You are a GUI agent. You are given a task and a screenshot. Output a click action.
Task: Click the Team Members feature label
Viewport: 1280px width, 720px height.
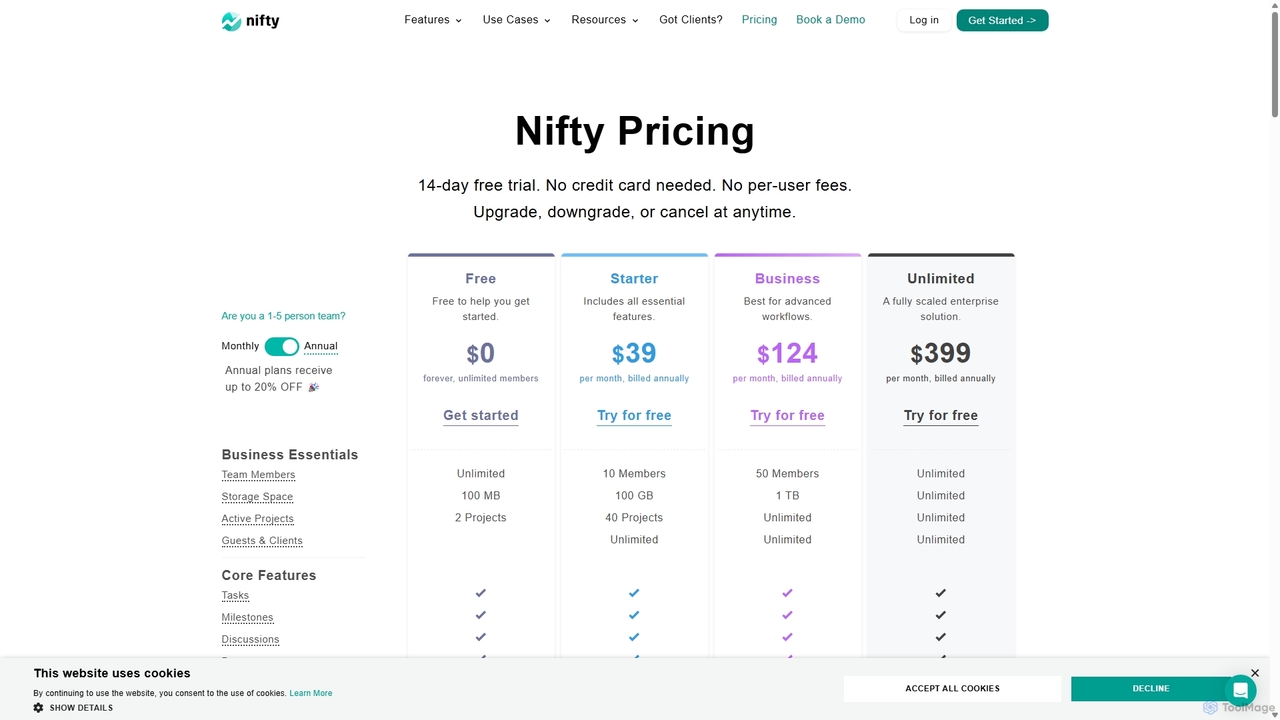[x=258, y=475]
